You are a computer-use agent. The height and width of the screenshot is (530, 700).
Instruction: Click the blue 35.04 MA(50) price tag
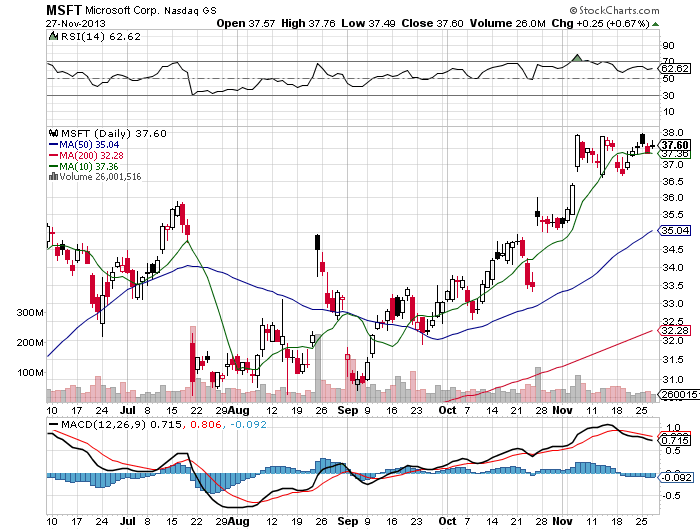tap(675, 231)
